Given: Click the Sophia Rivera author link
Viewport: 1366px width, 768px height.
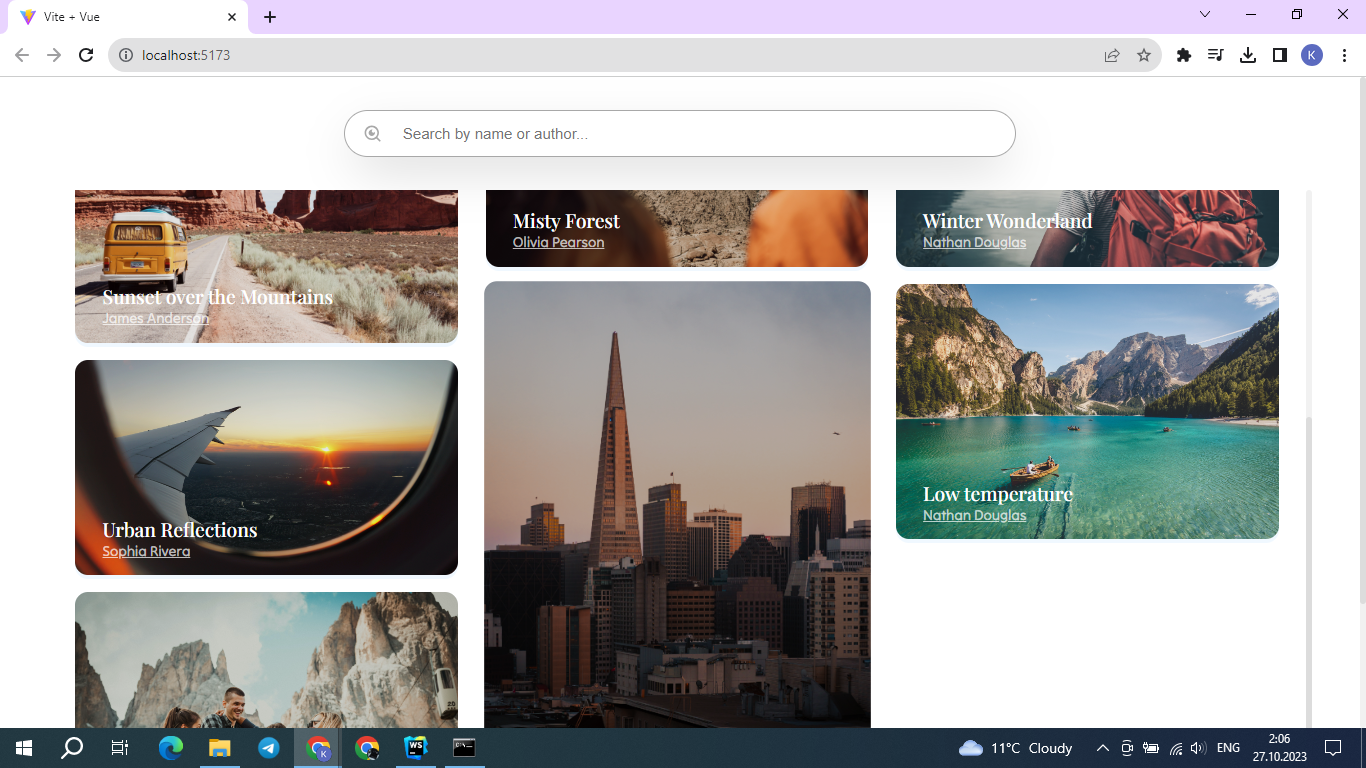Looking at the screenshot, I should 145,551.
